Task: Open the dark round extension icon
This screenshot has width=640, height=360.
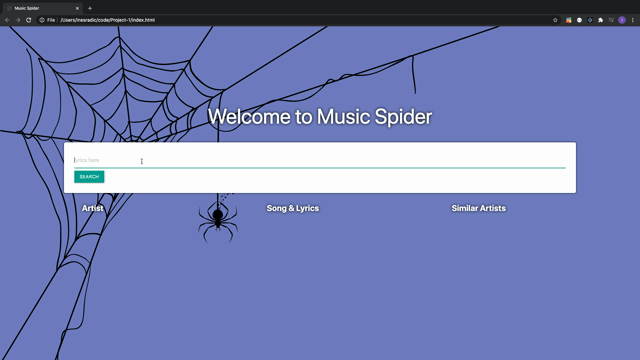Action: pos(590,20)
